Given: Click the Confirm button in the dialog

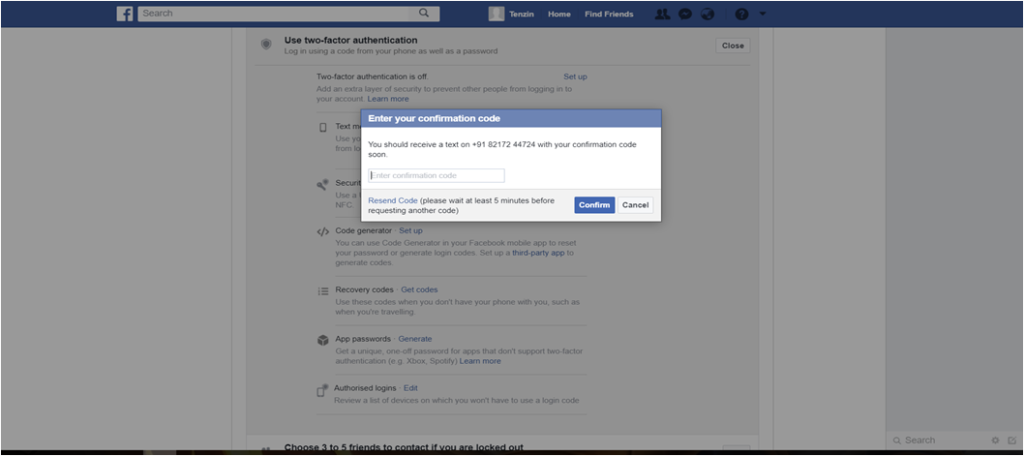Looking at the screenshot, I should (594, 205).
